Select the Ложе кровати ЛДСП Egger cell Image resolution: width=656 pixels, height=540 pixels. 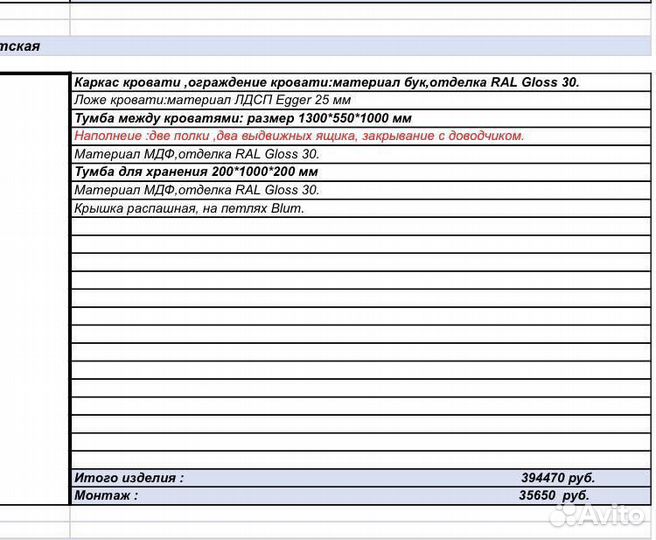point(212,100)
